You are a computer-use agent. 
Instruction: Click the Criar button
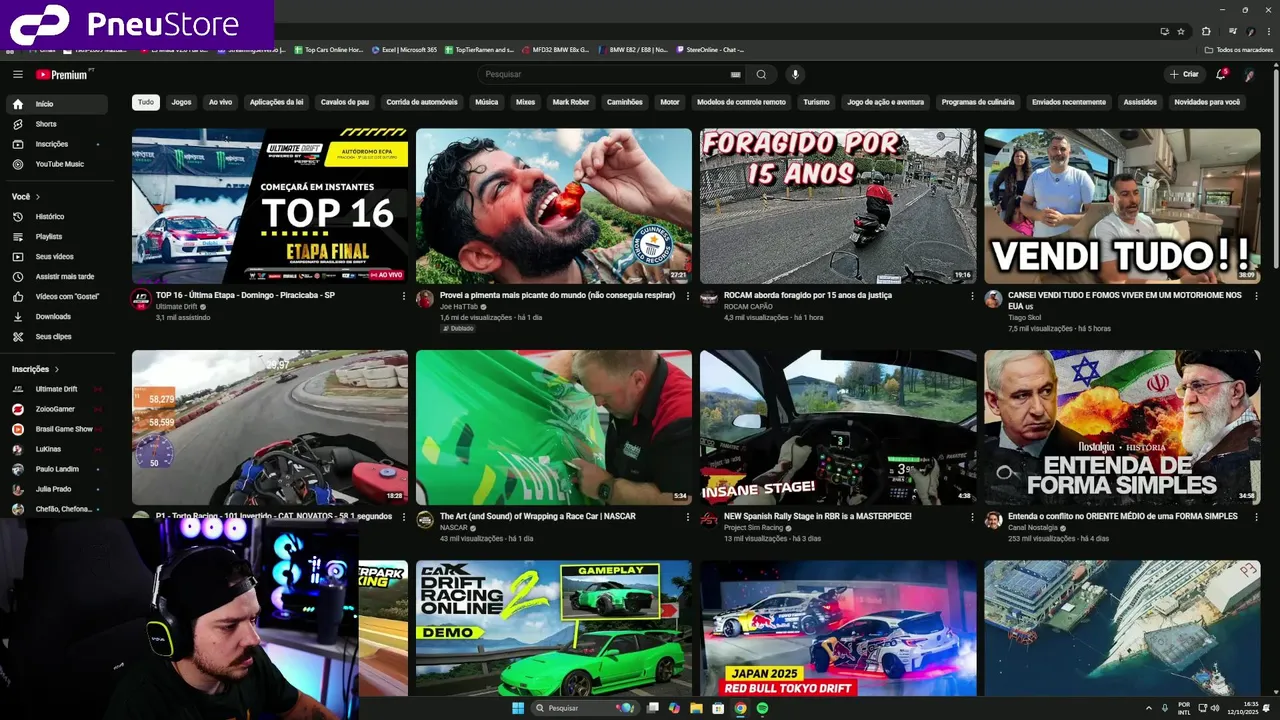click(1185, 74)
